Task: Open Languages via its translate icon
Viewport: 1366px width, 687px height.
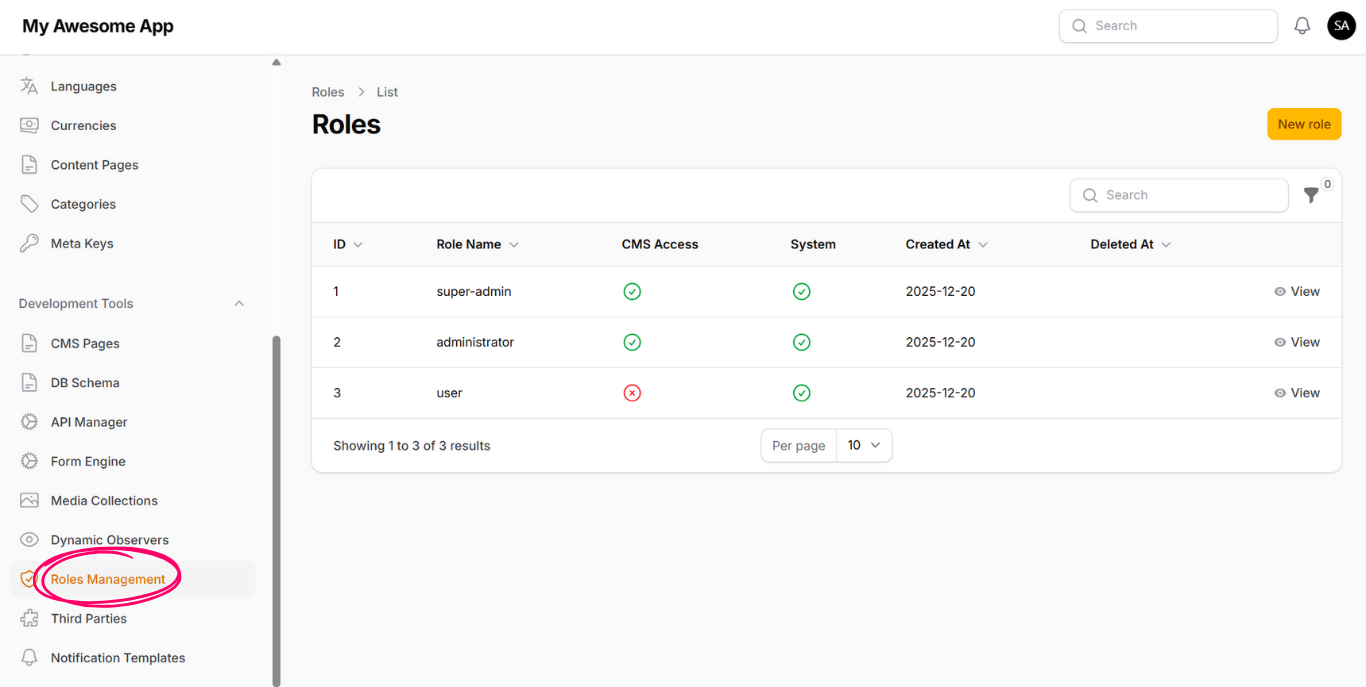Action: click(x=29, y=86)
